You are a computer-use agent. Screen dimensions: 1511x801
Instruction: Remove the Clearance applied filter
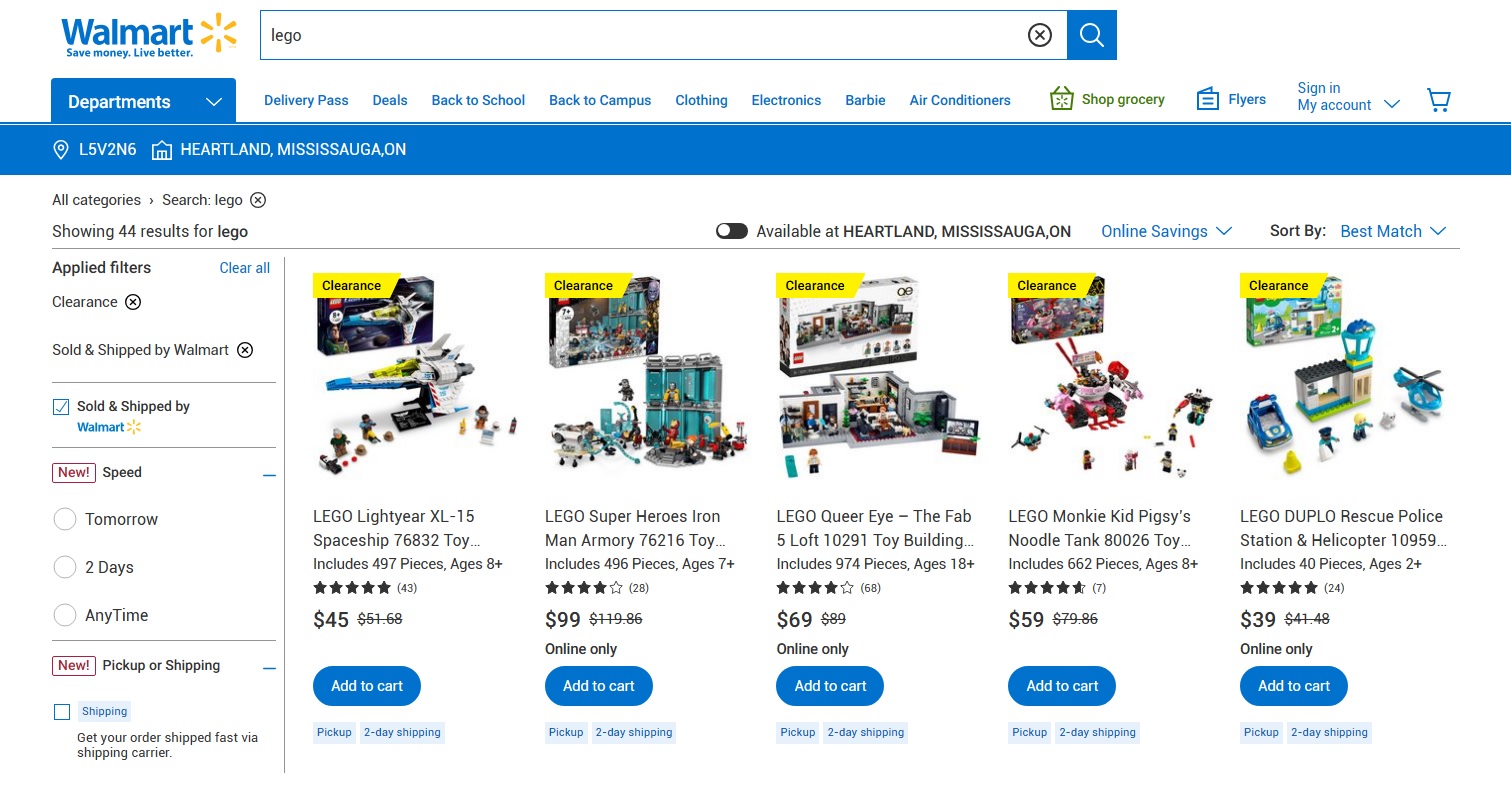point(133,302)
